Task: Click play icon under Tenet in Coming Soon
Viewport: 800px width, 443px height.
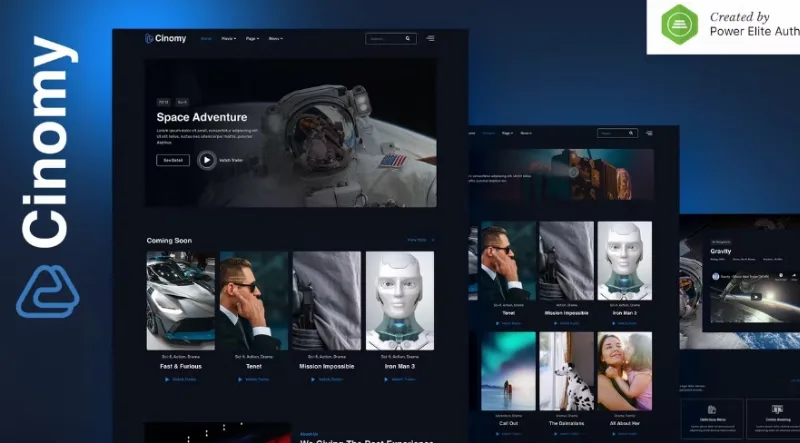Action: click(x=240, y=380)
